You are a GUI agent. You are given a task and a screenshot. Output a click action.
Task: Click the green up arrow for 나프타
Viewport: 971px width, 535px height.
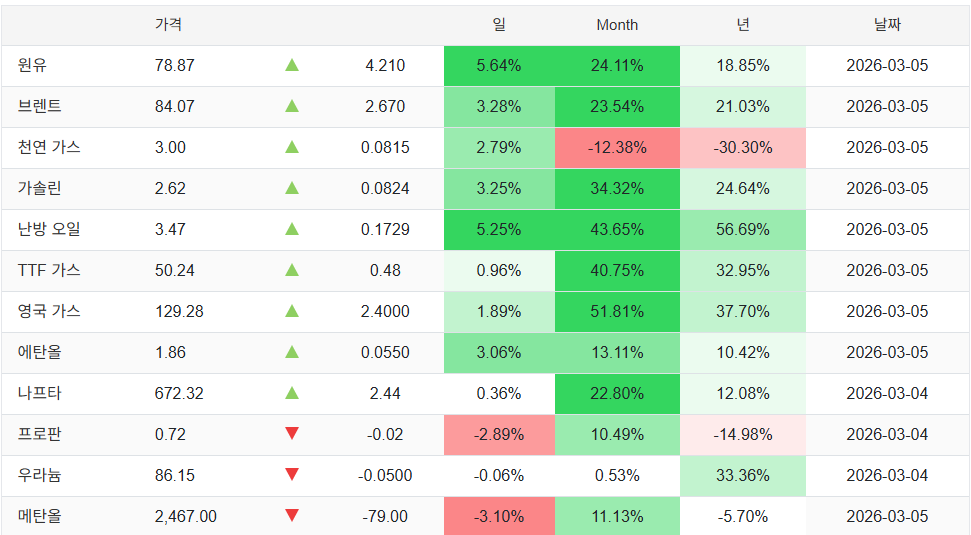tap(292, 393)
